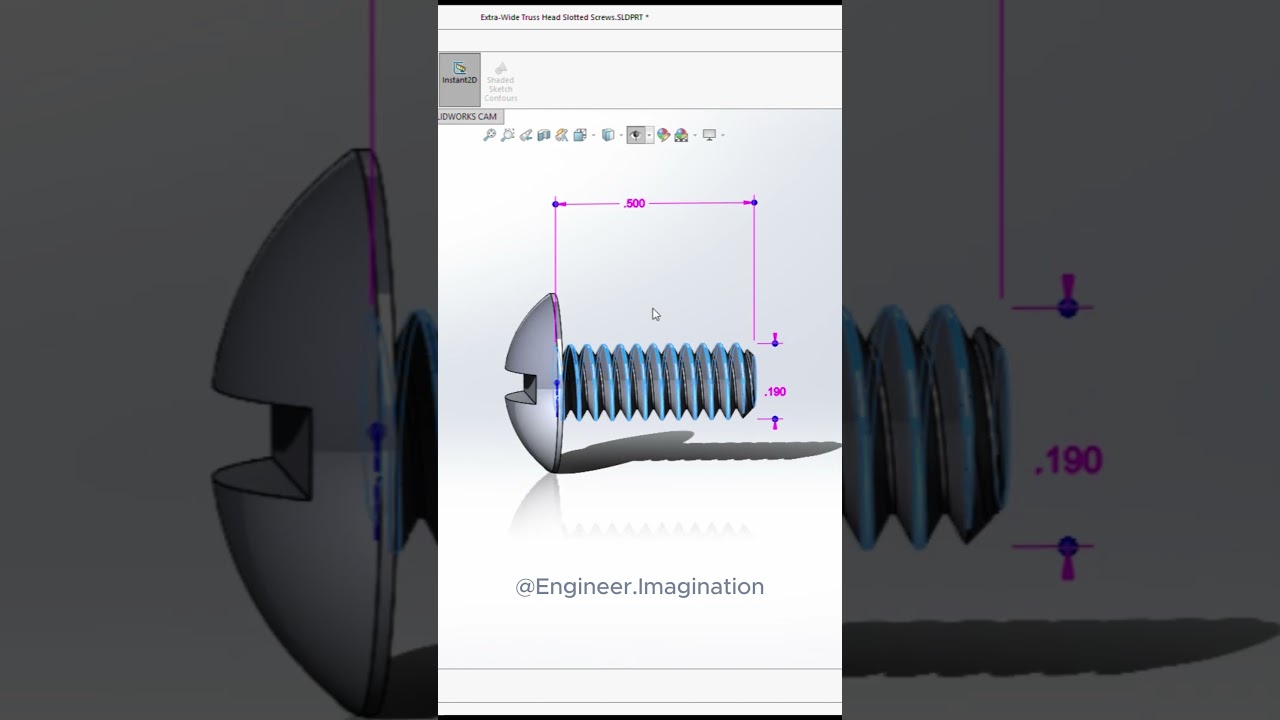Toggle the Hide/Show Items eye icon

[636, 135]
